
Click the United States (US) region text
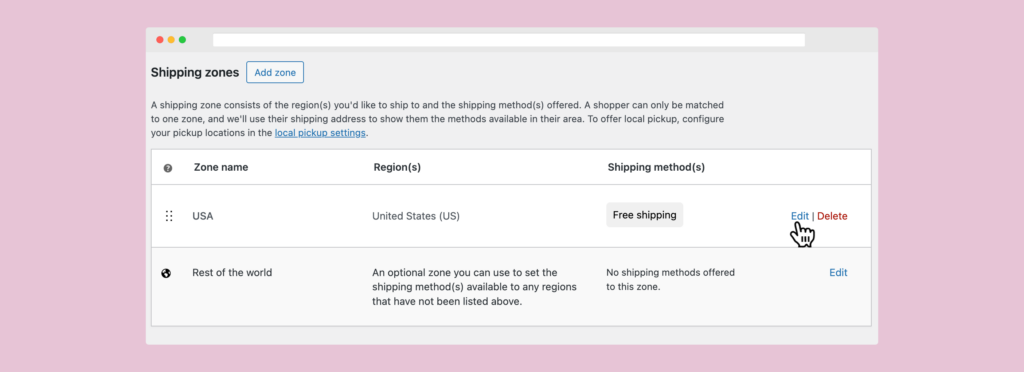(x=416, y=216)
